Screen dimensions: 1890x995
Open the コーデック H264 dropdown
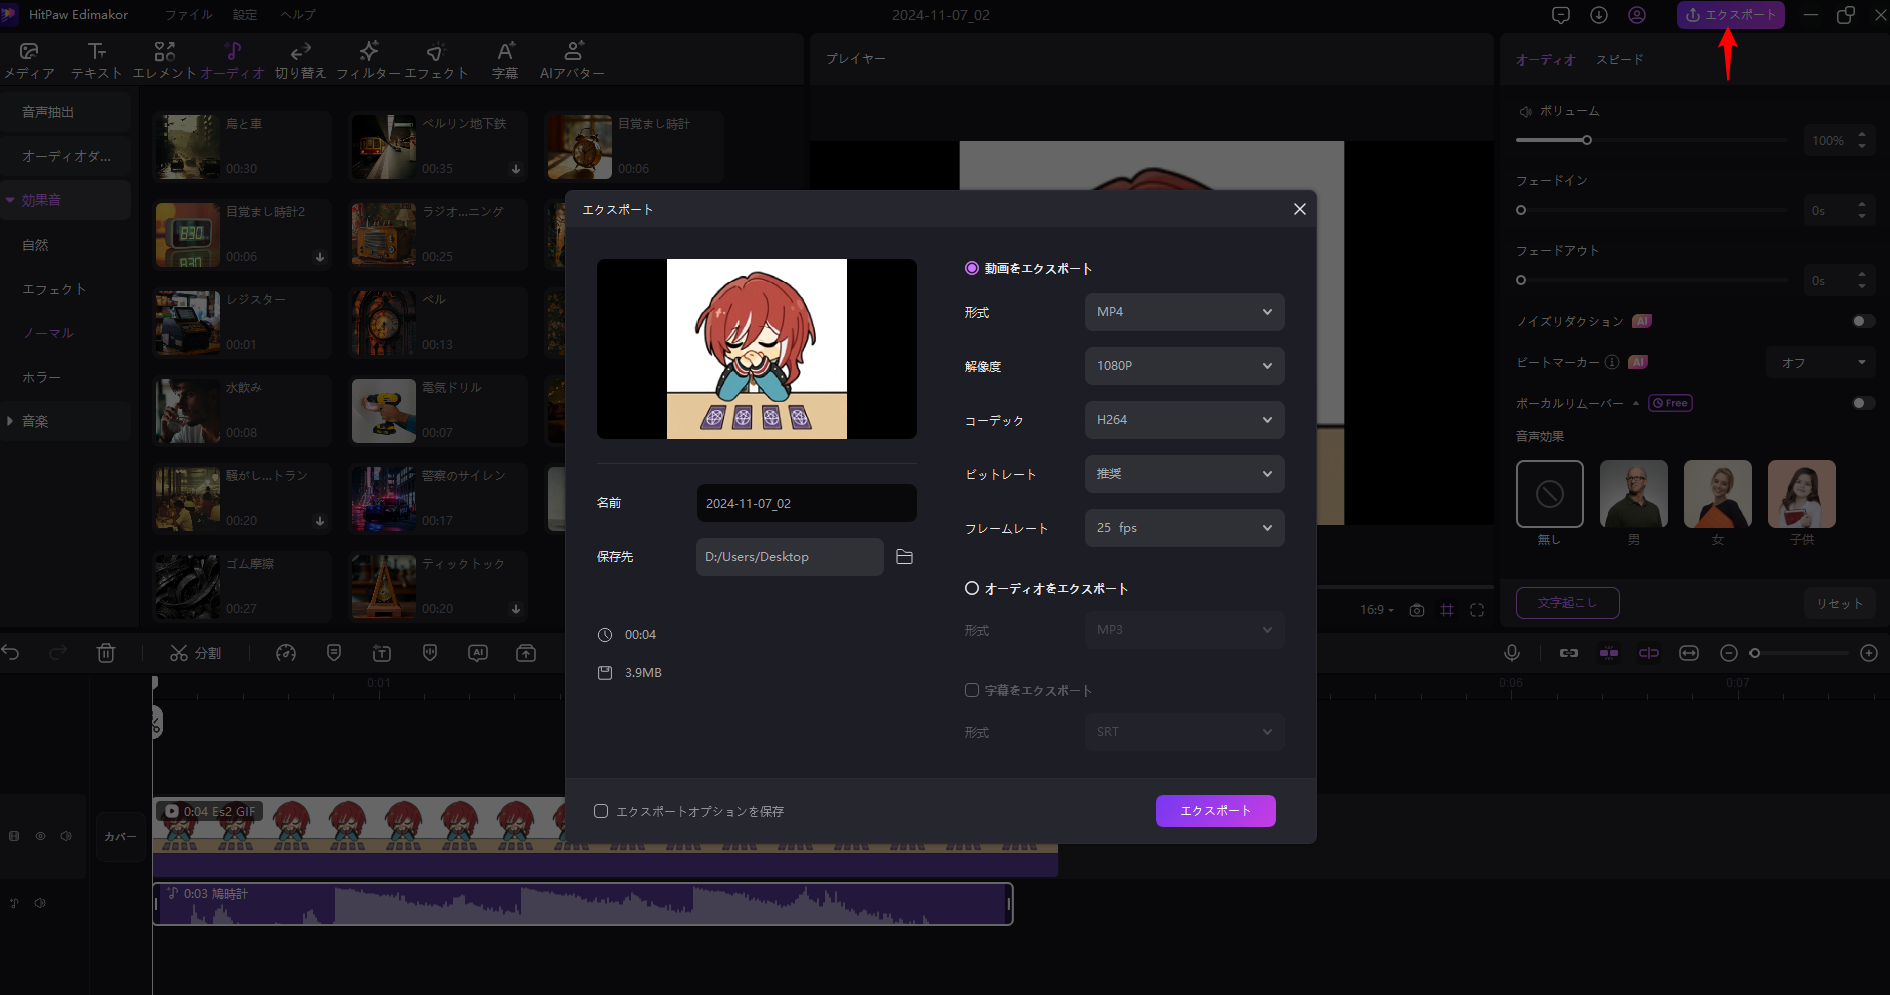[x=1184, y=420]
